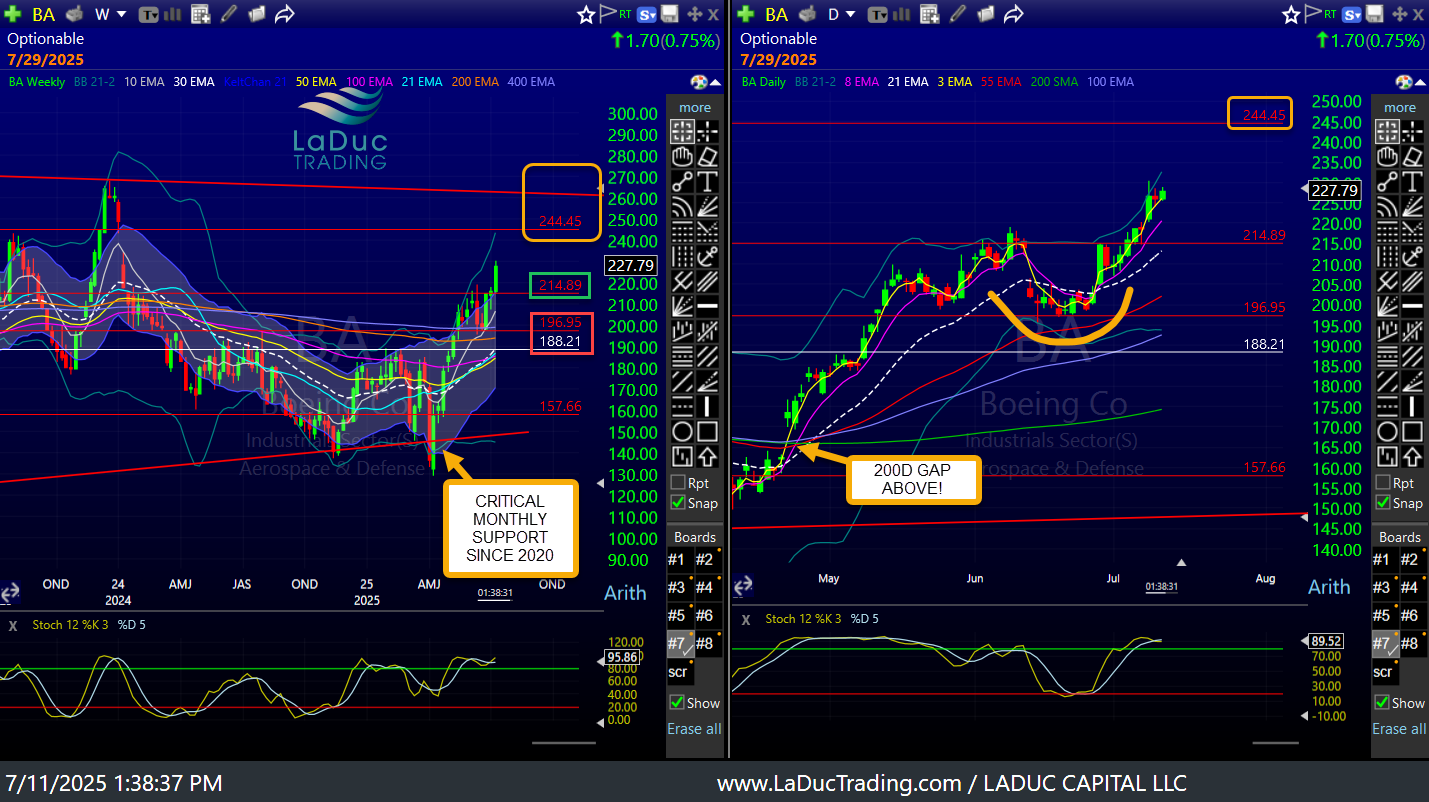The width and height of the screenshot is (1429, 802).
Task: Select board #7 on the weekly chart
Action: pos(682,643)
